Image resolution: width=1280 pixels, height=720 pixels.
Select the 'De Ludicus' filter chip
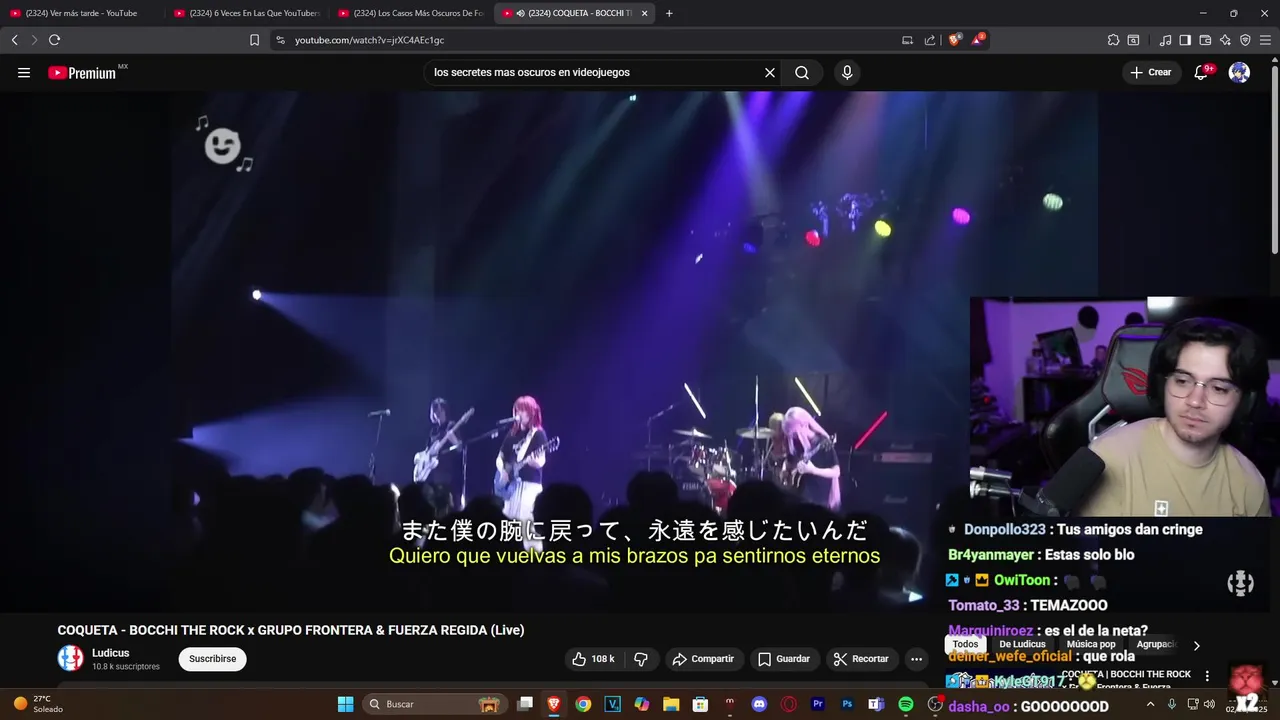(1022, 645)
